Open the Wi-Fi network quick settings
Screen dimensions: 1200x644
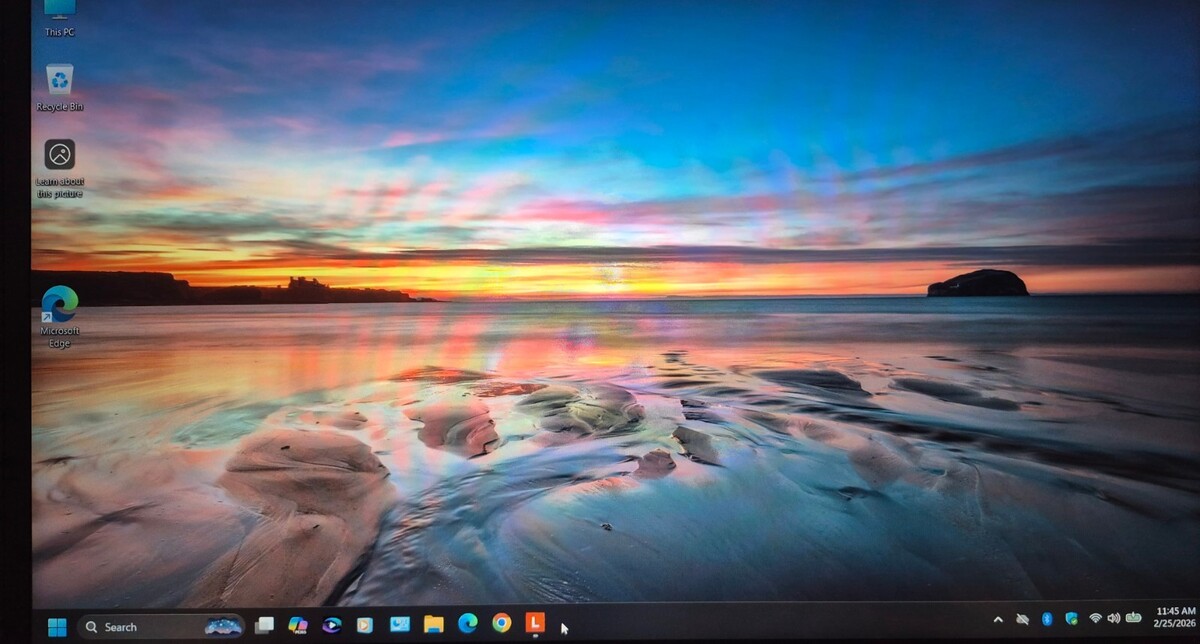point(1095,618)
